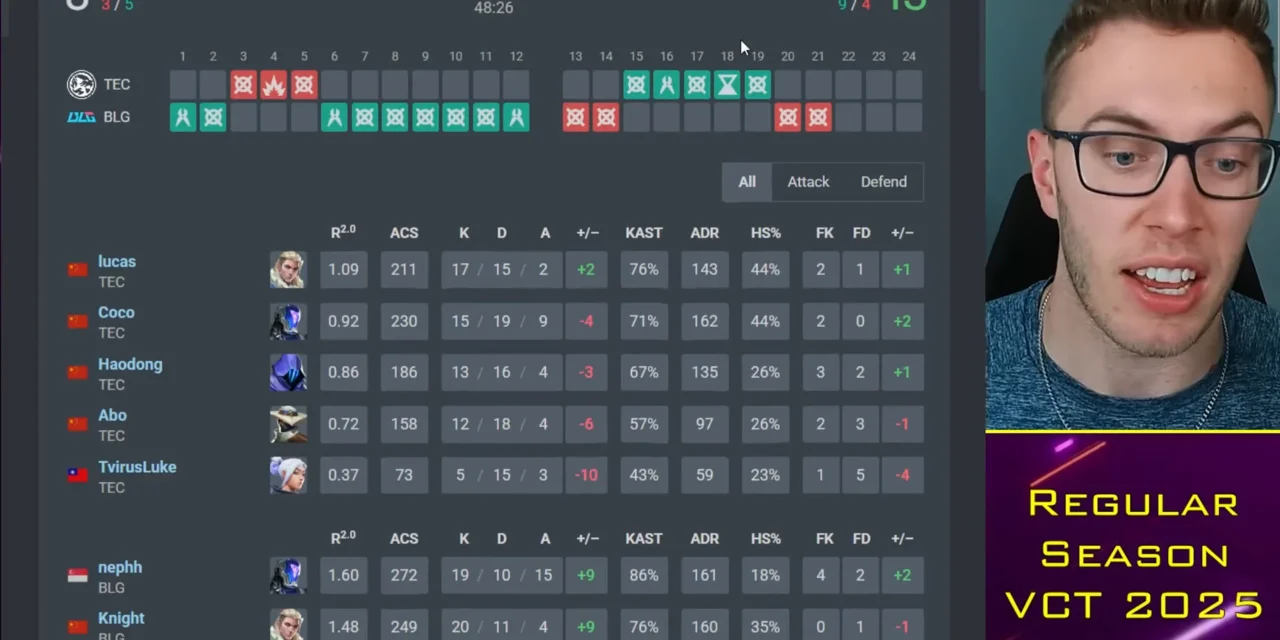Open Haodong player profile link
The image size is (1280, 640).
tap(130, 365)
